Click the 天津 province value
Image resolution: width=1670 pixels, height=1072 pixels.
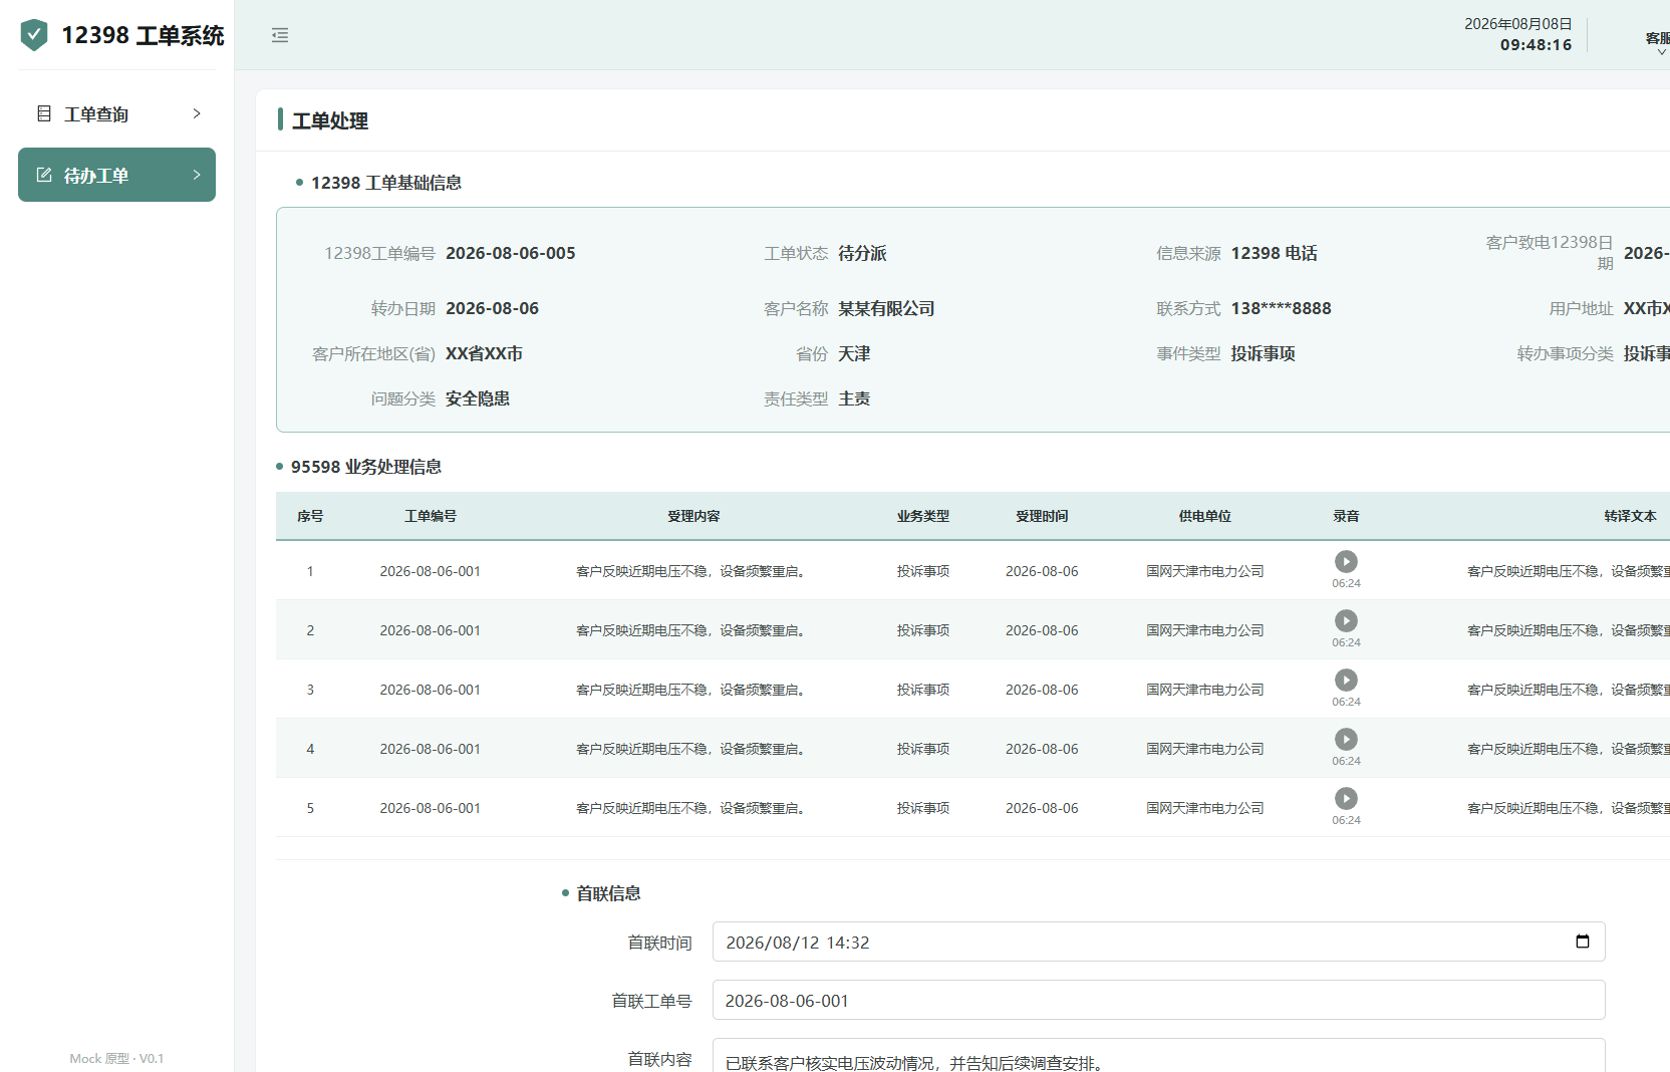[854, 353]
